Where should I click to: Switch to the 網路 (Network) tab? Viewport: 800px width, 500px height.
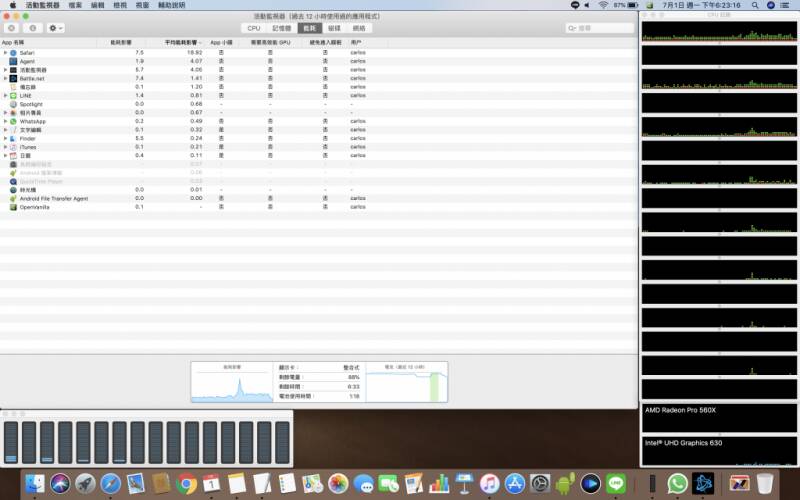[x=359, y=28]
